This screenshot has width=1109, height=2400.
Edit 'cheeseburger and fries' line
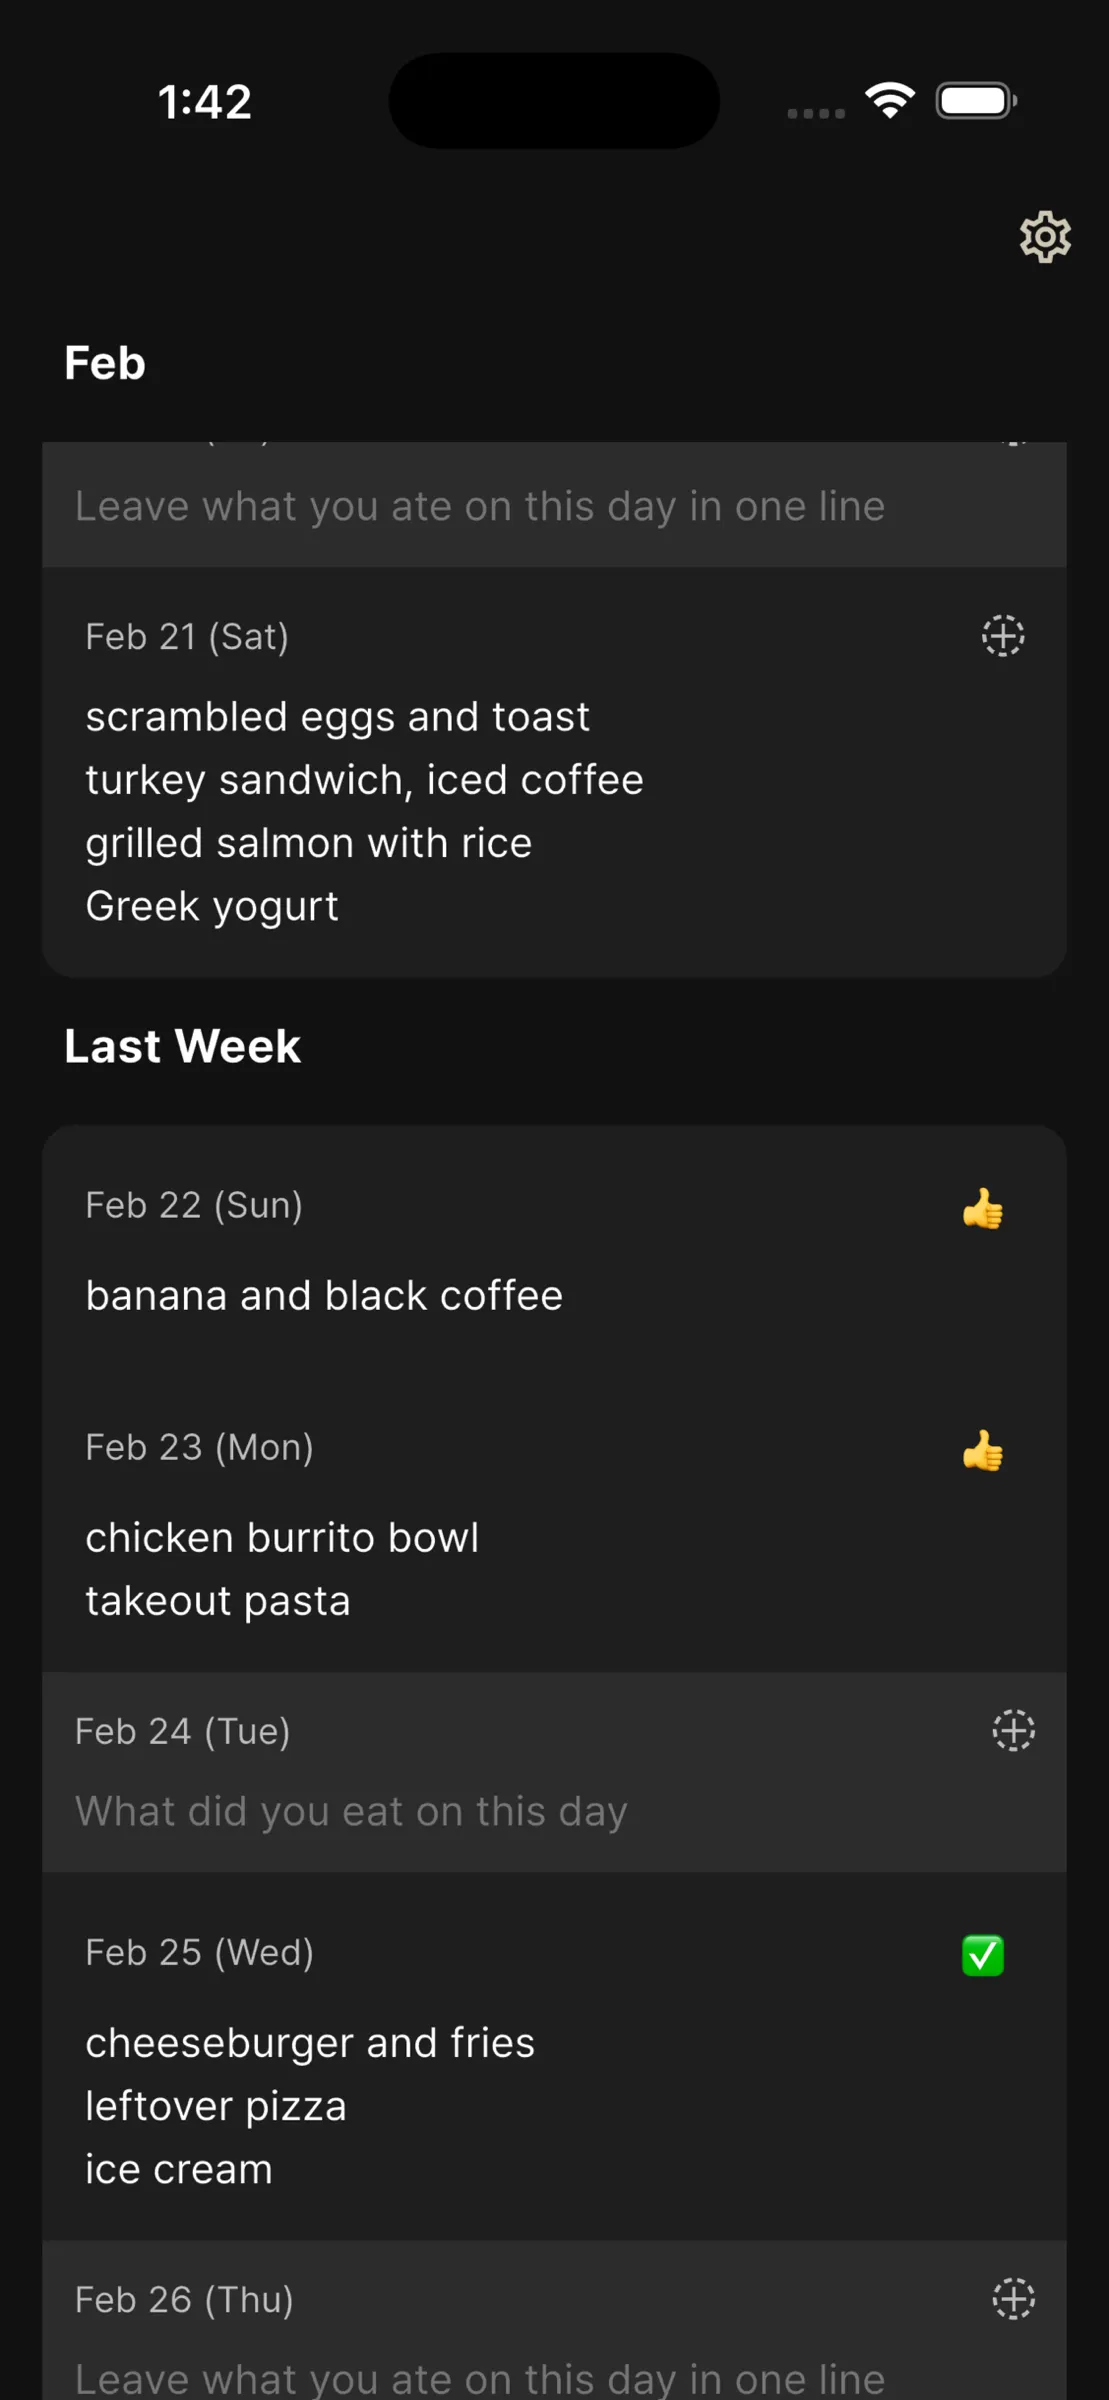pyautogui.click(x=310, y=2043)
